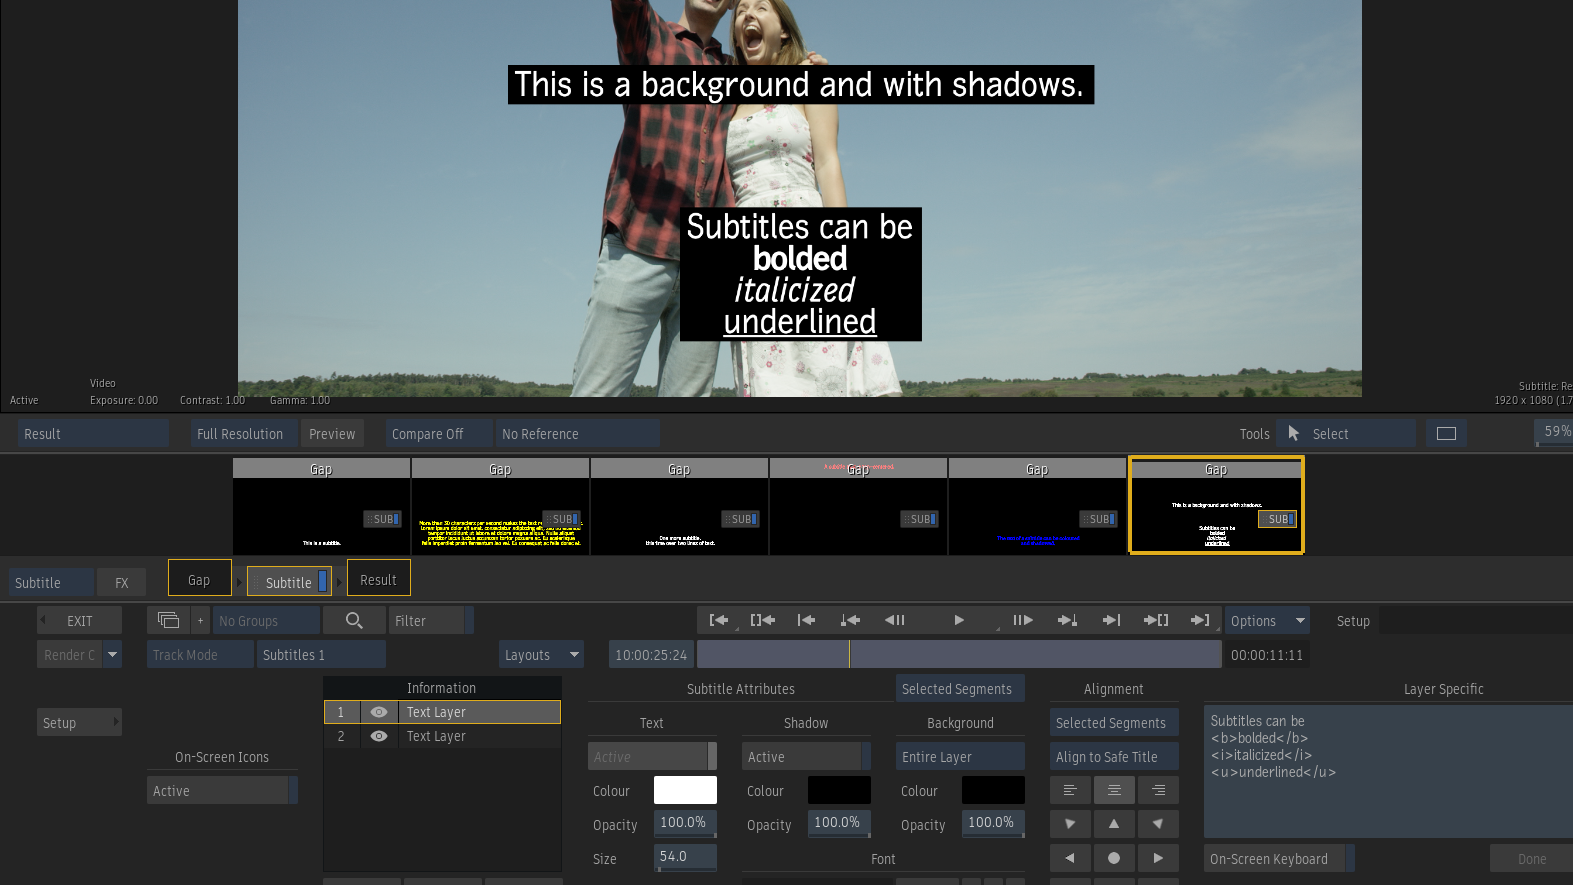Position subtitle at center anchor dot

pos(1114,858)
